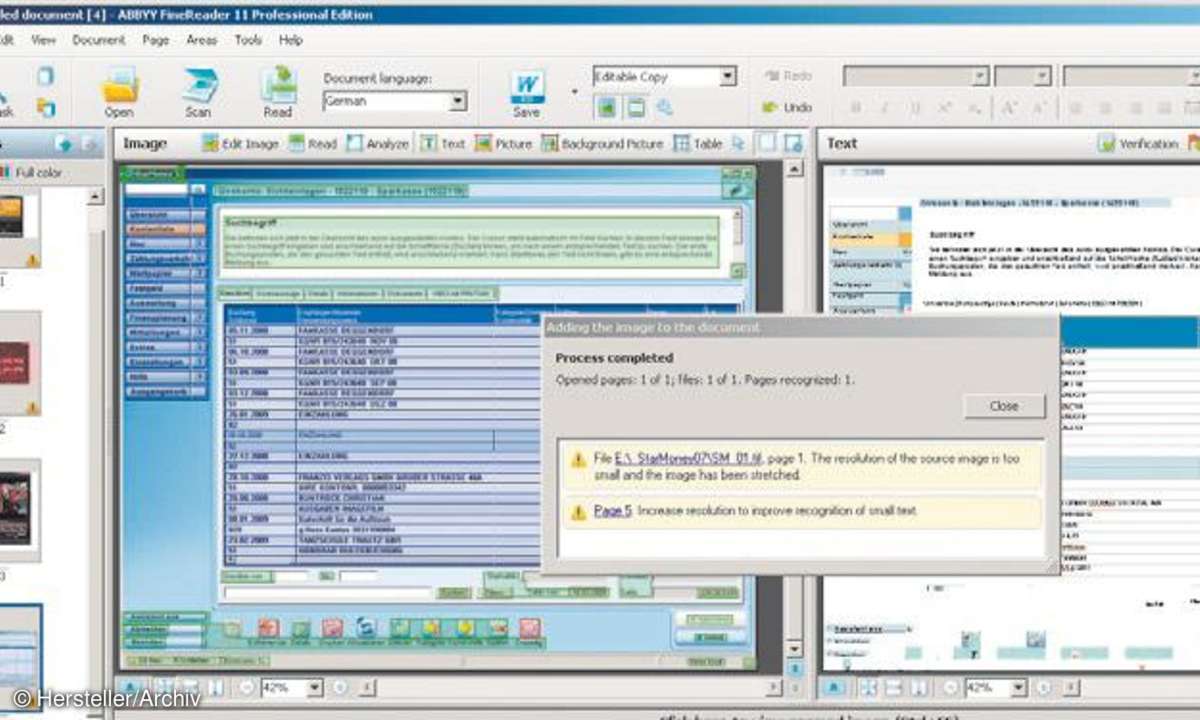Click the Full color mode selector in Pages panel

click(30, 172)
